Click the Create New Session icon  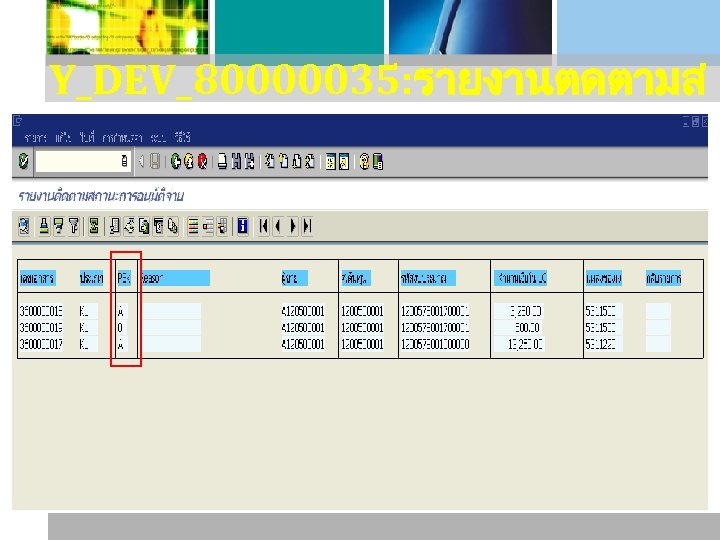330,162
